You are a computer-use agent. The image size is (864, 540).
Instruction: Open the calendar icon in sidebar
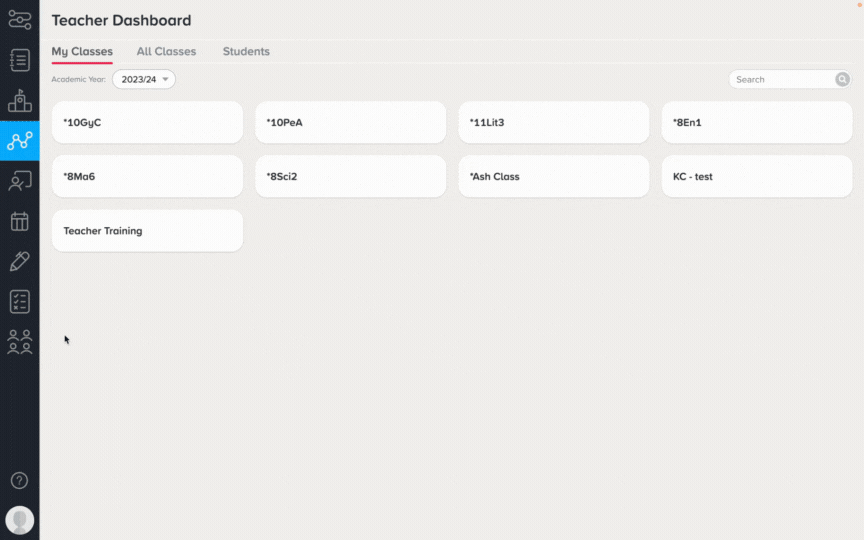click(x=20, y=222)
